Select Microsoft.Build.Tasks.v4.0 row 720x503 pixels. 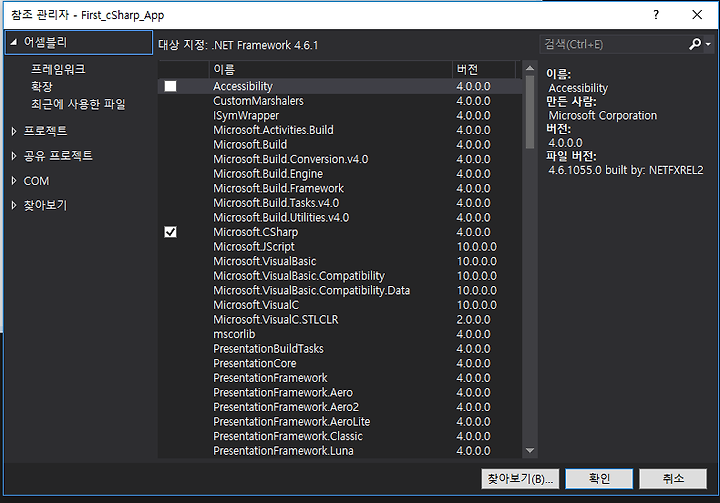click(x=340, y=203)
